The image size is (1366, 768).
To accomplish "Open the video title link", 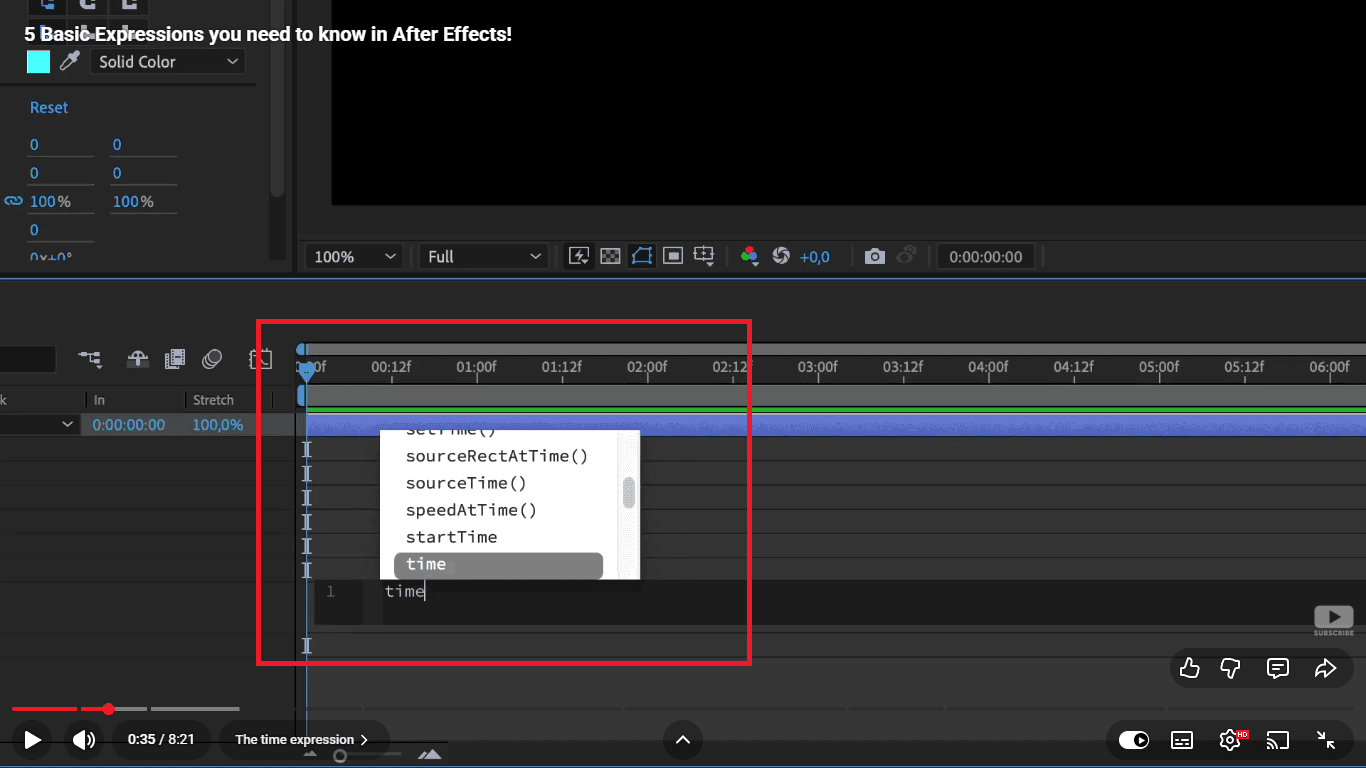I will tap(268, 34).
